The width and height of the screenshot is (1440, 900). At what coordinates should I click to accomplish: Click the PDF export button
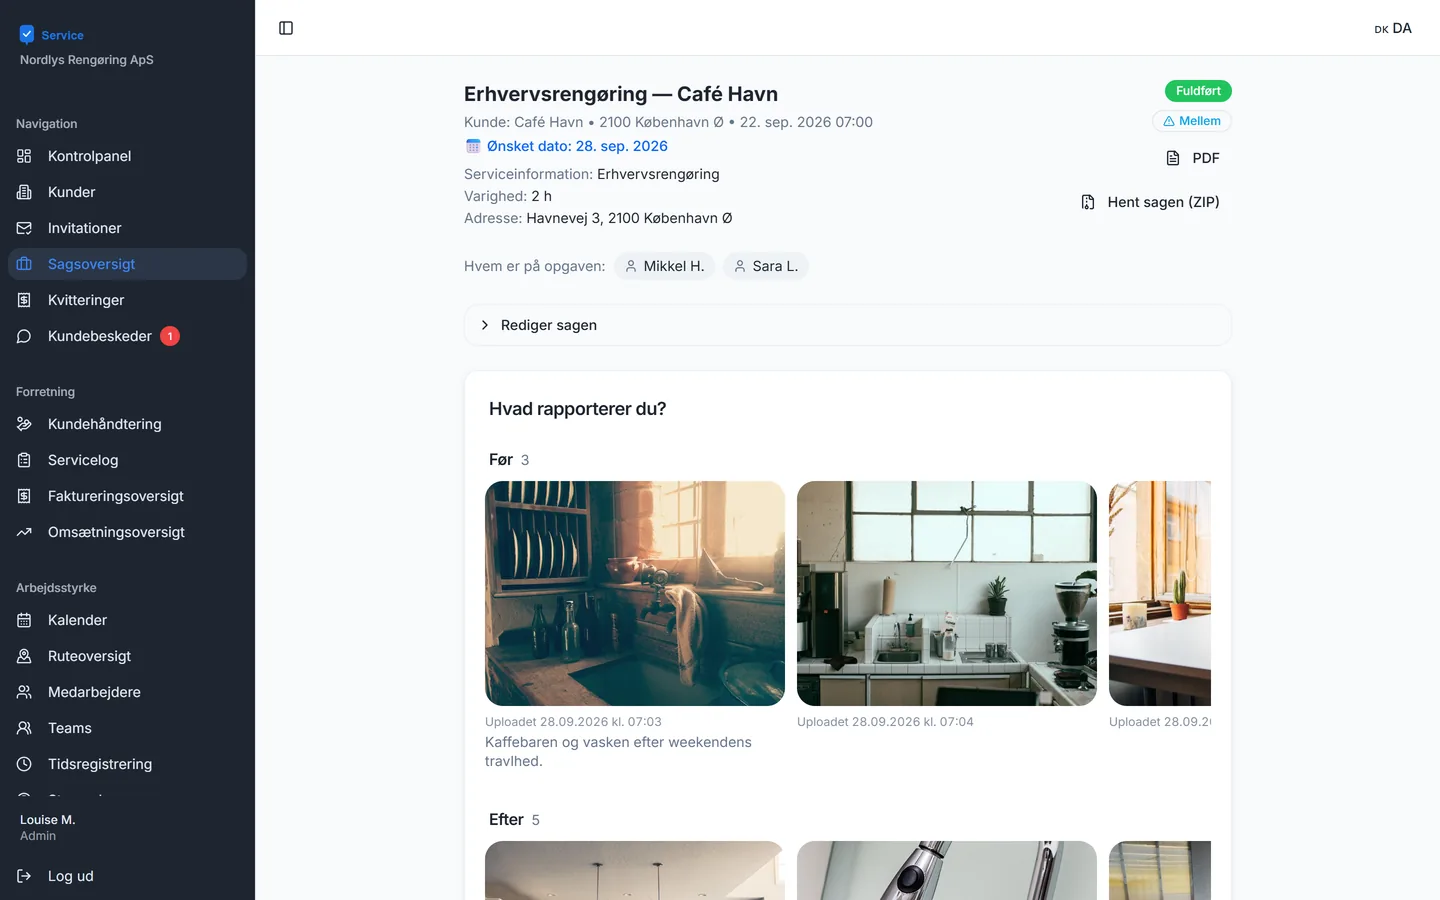[1192, 158]
